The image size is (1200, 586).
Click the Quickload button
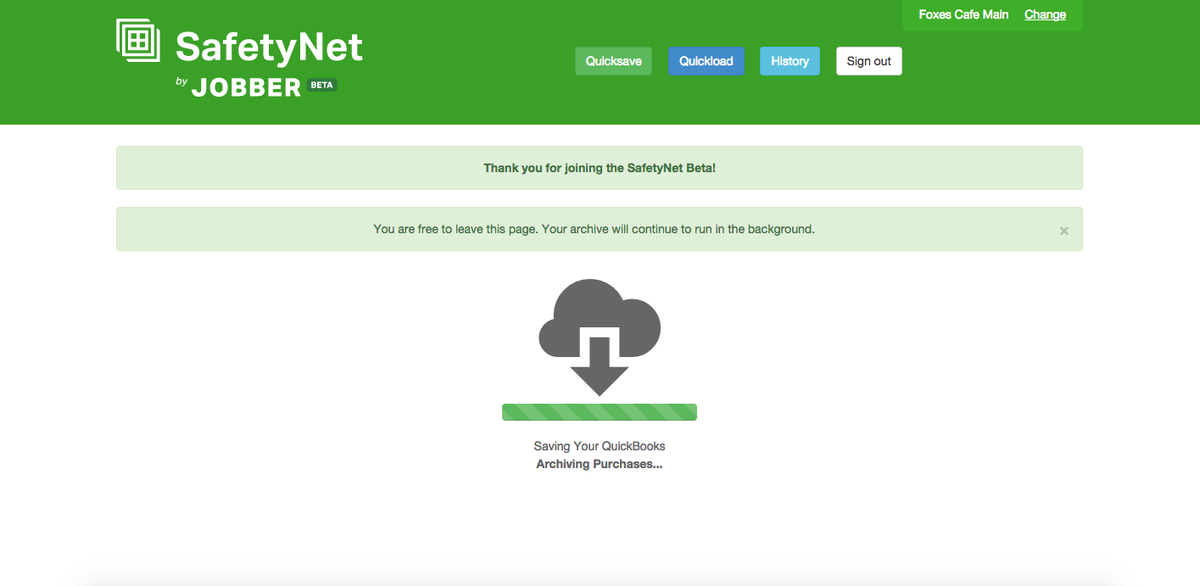706,61
